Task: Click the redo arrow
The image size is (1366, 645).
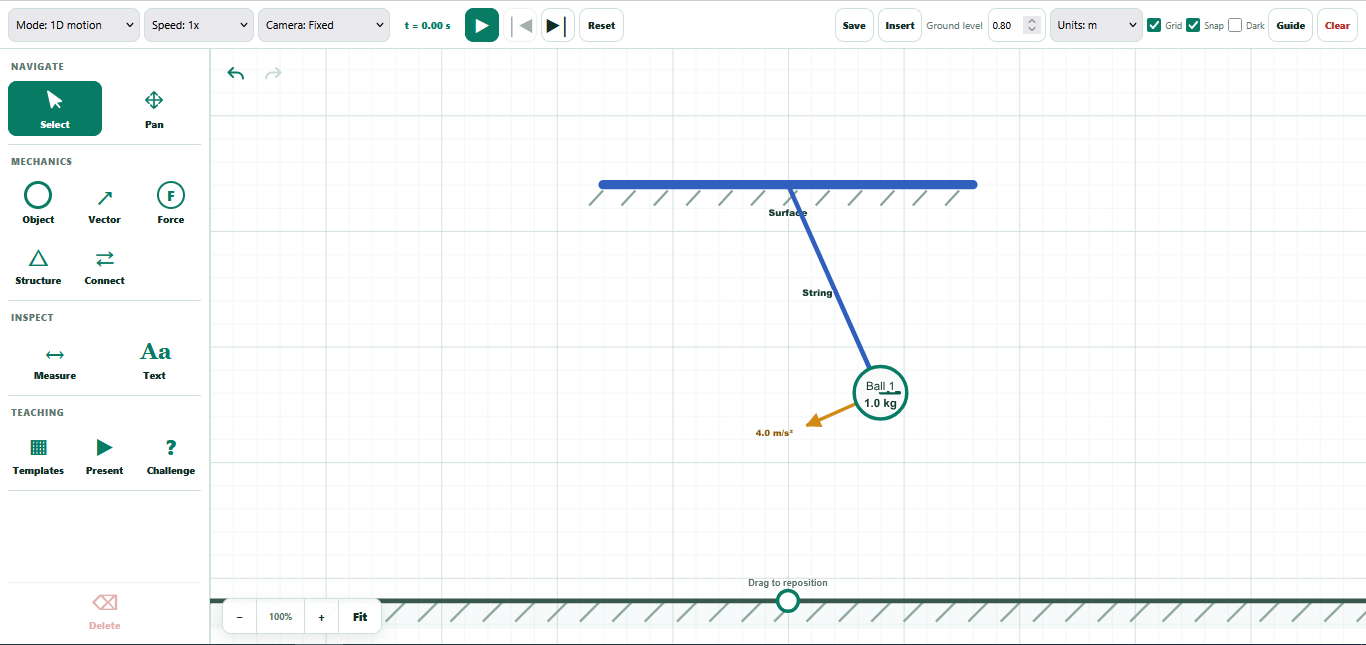Action: point(273,73)
